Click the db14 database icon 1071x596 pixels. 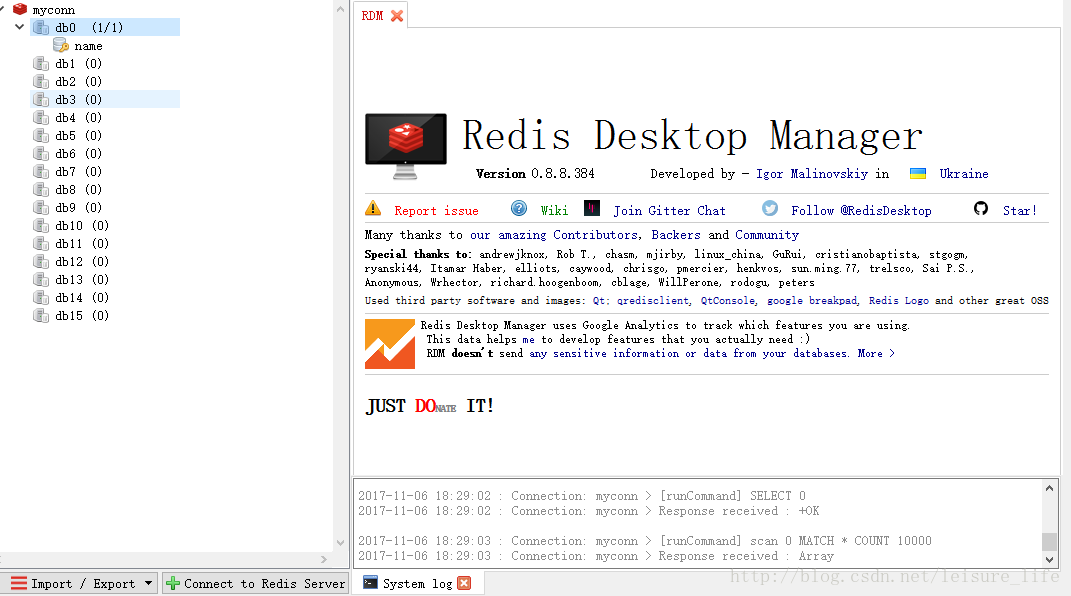coord(41,298)
